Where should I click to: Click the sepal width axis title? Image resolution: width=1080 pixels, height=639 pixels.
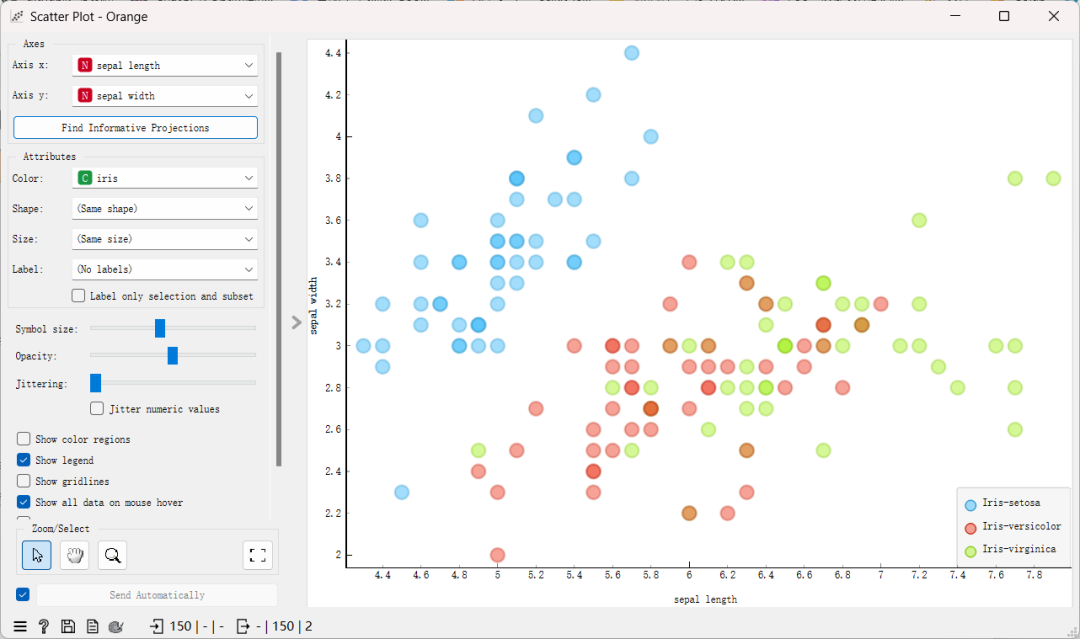tap(314, 306)
